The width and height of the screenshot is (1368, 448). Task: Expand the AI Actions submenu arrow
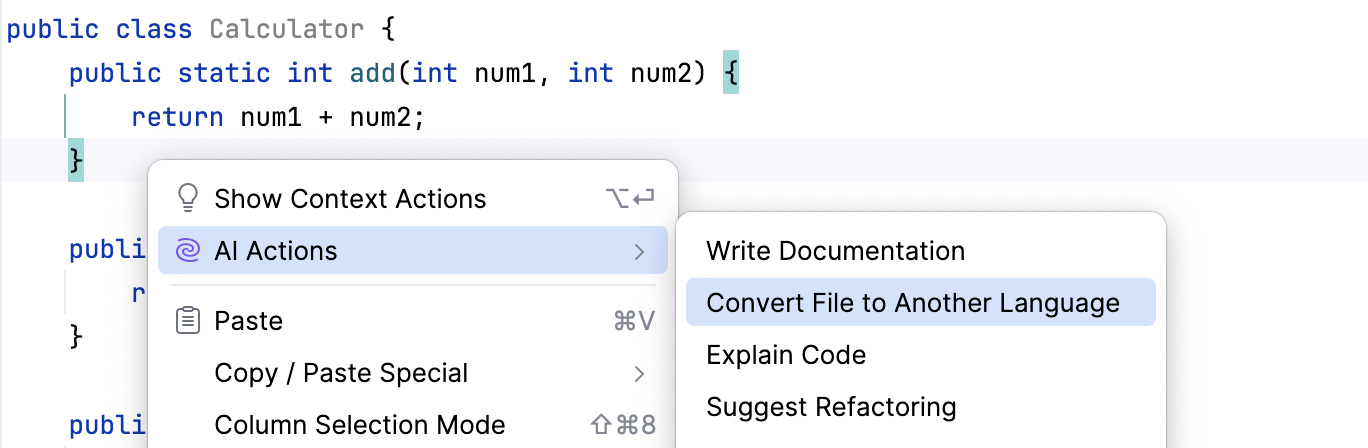(640, 250)
